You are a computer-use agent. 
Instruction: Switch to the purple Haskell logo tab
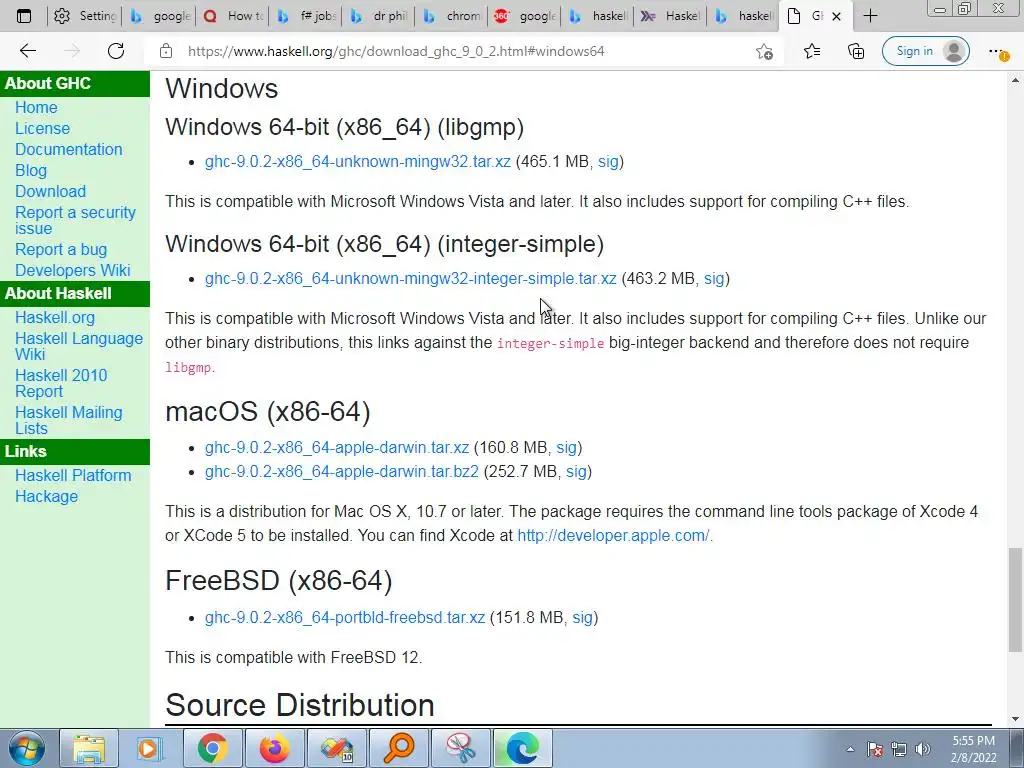pos(671,16)
